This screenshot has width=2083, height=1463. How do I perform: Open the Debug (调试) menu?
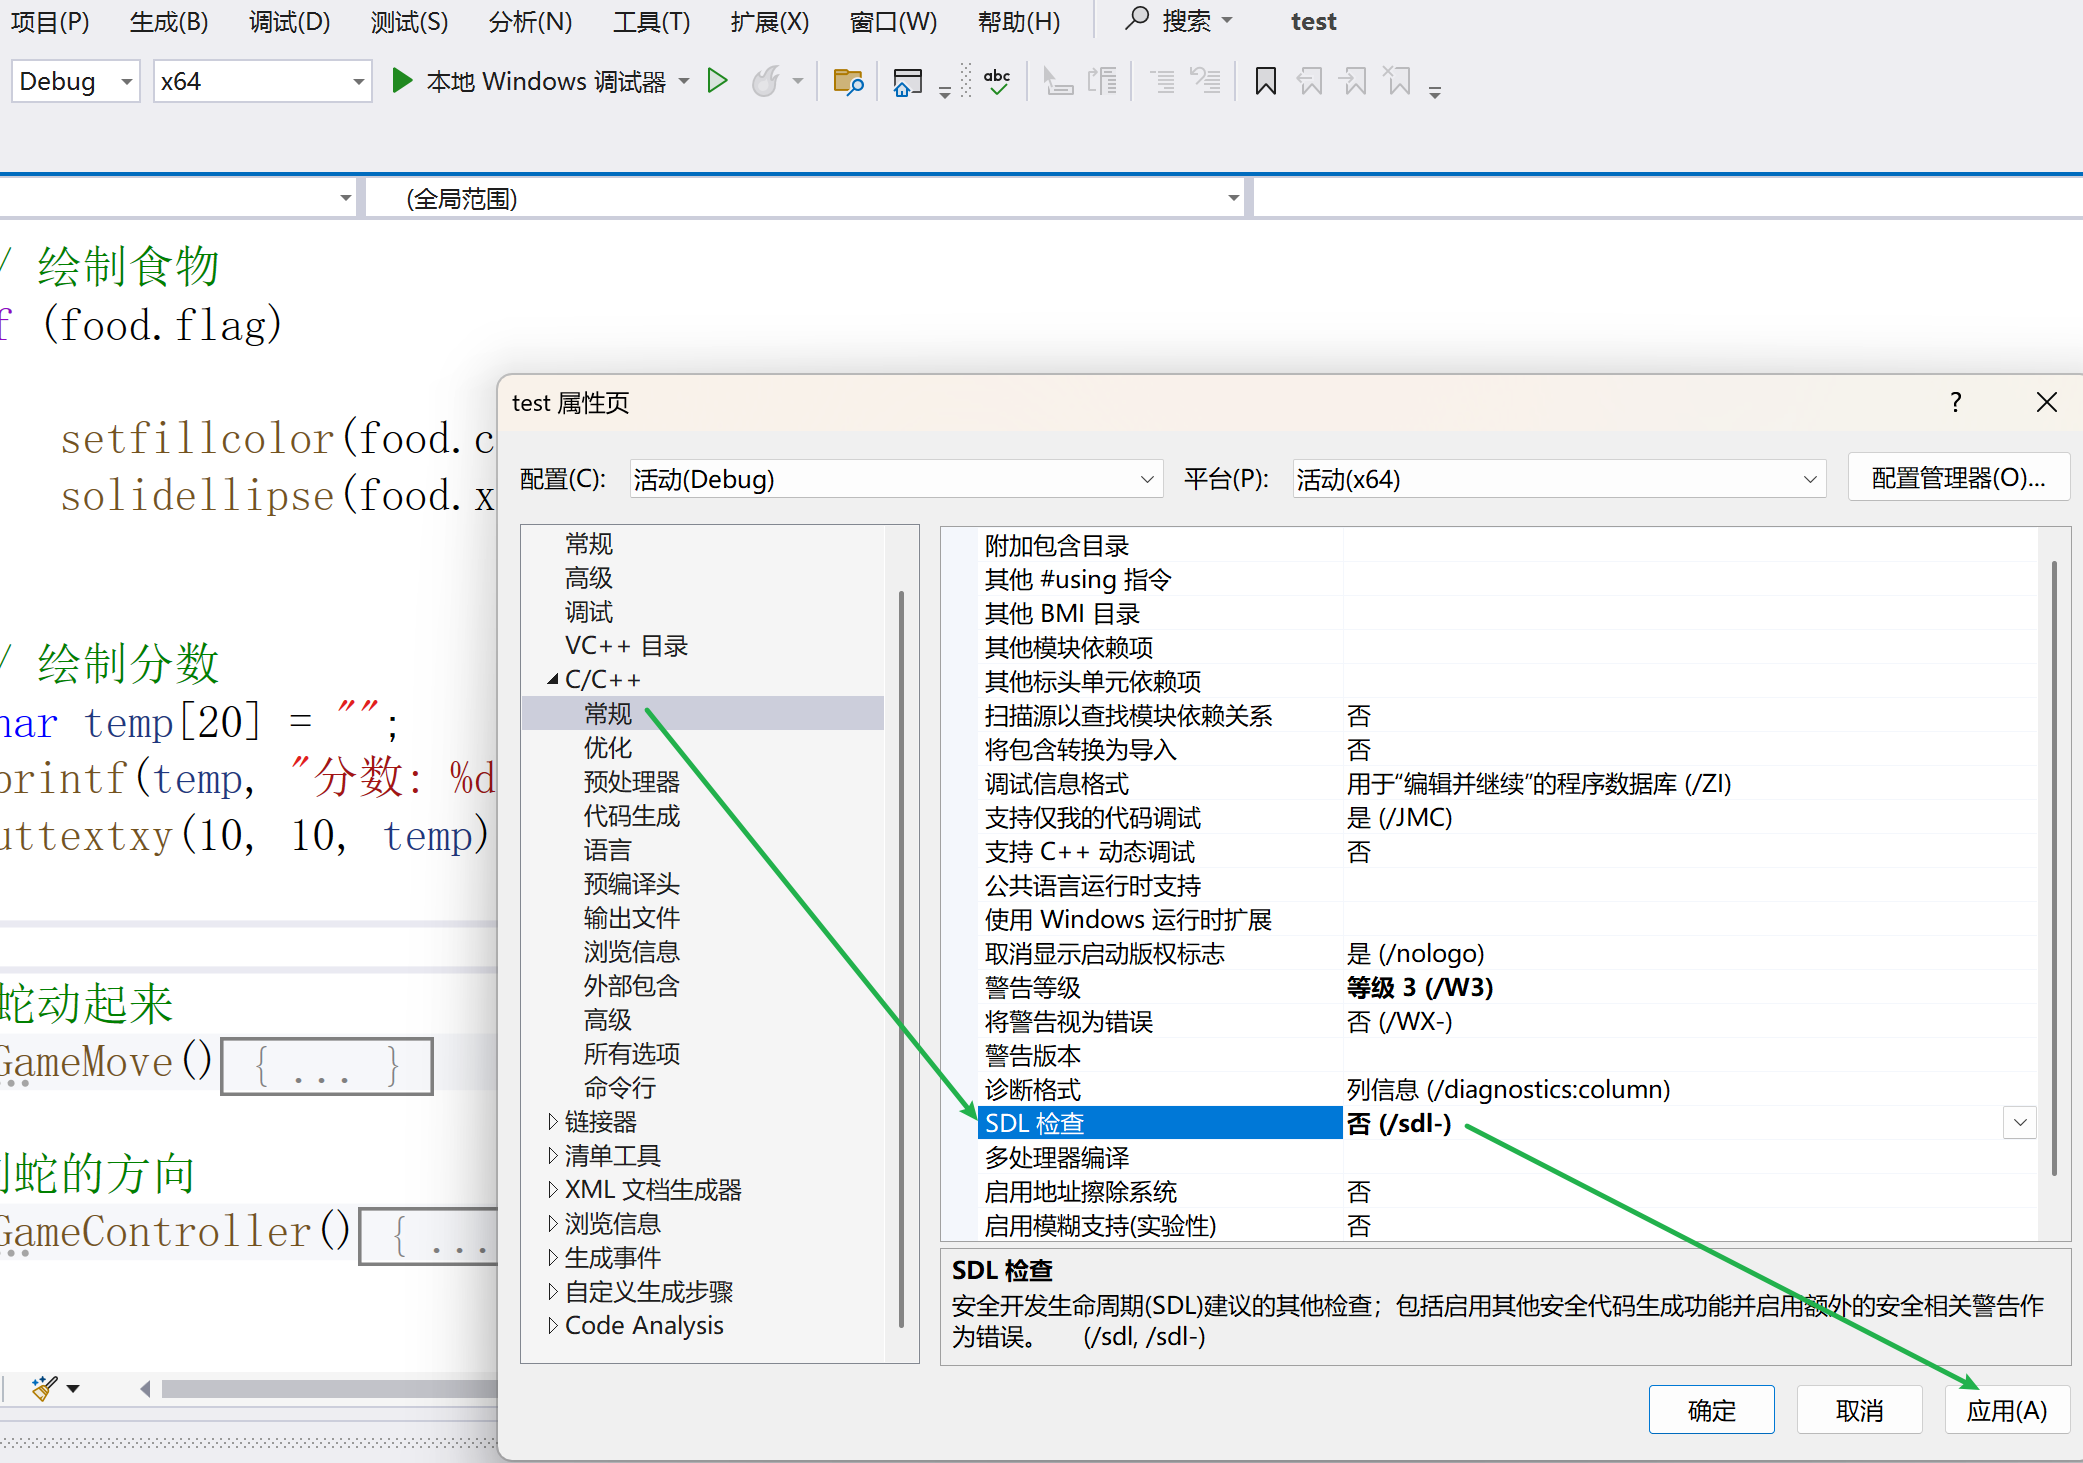(289, 21)
